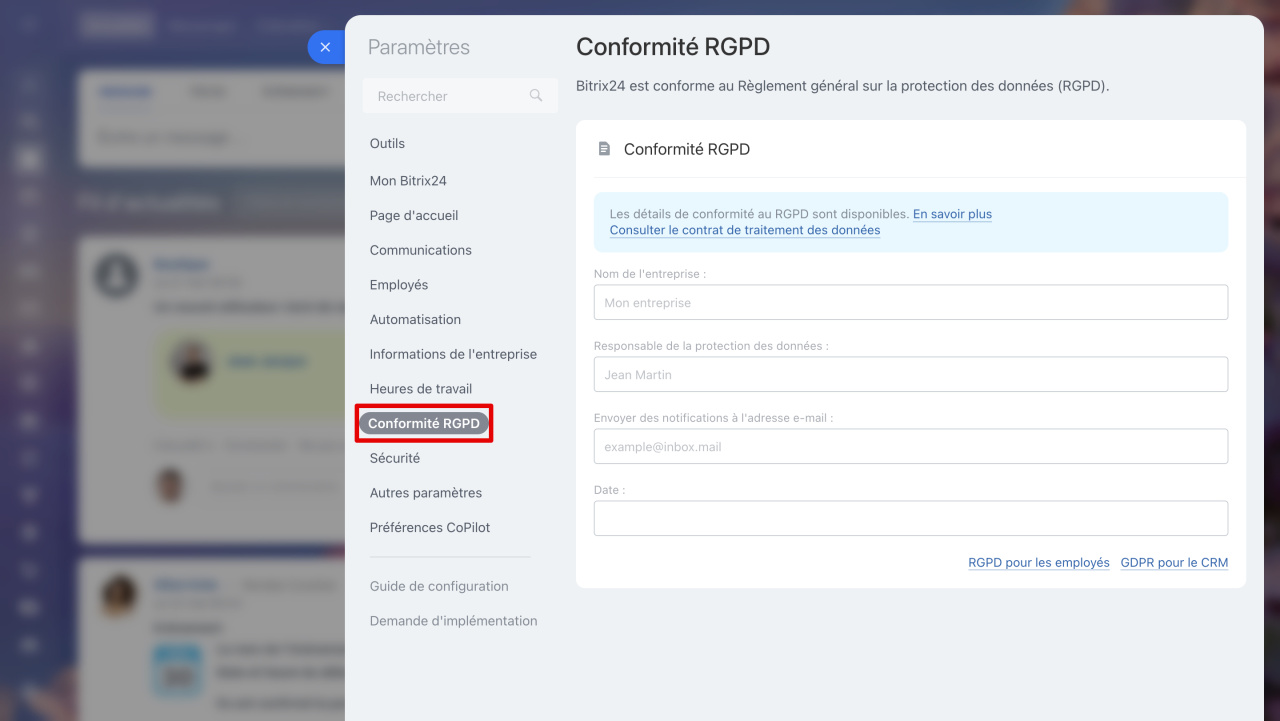Viewport: 1280px width, 721px height.
Task: Click the Paramètres panel heading
Action: click(419, 47)
